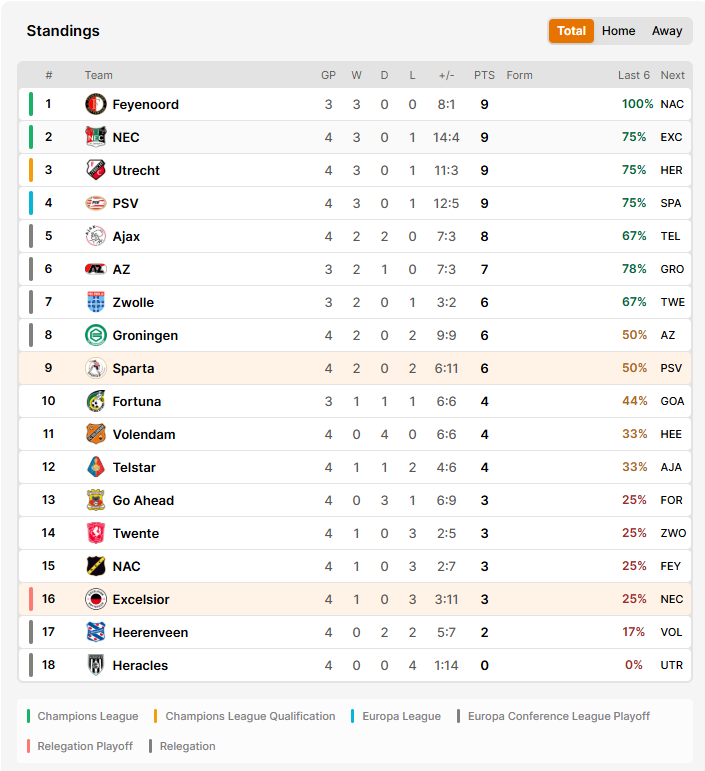Open the Go Ahead team link
The width and height of the screenshot is (705, 771).
(x=143, y=500)
